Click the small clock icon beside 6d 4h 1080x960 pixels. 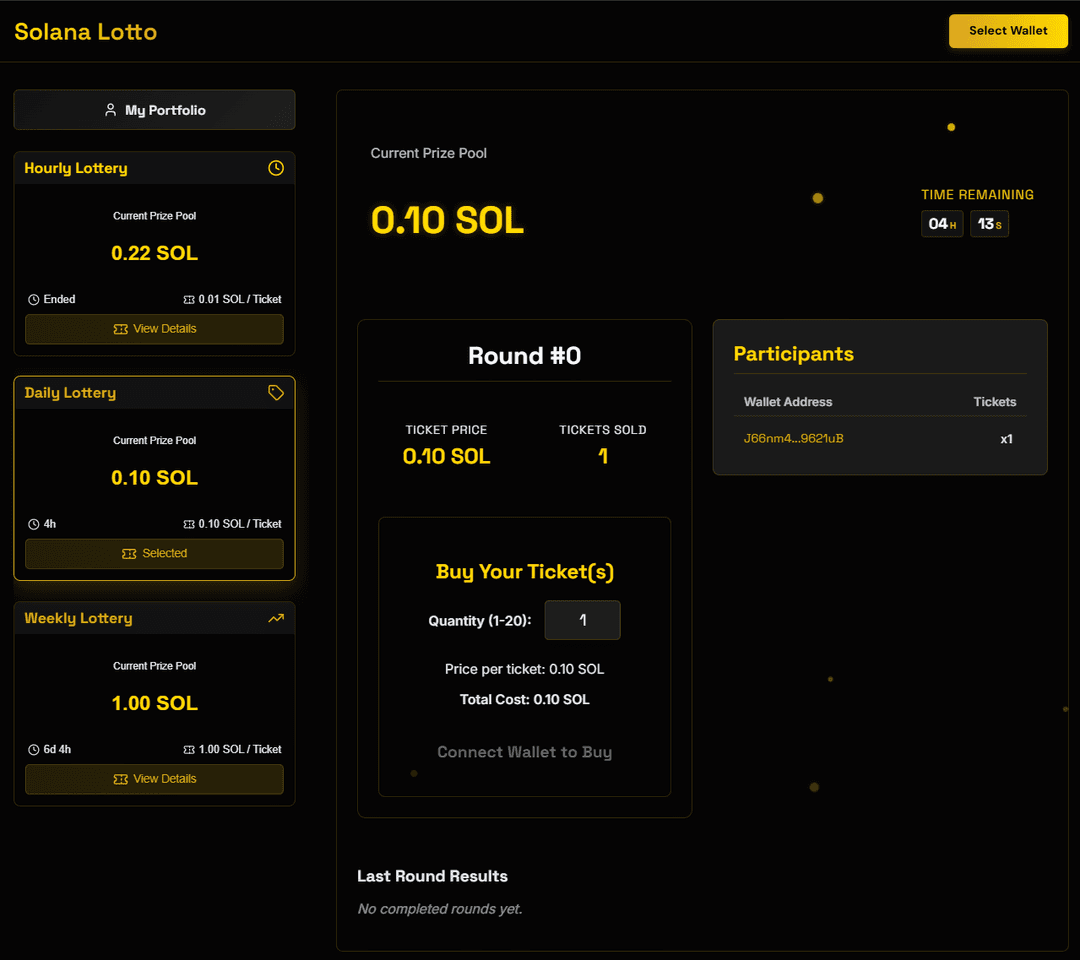tap(33, 749)
